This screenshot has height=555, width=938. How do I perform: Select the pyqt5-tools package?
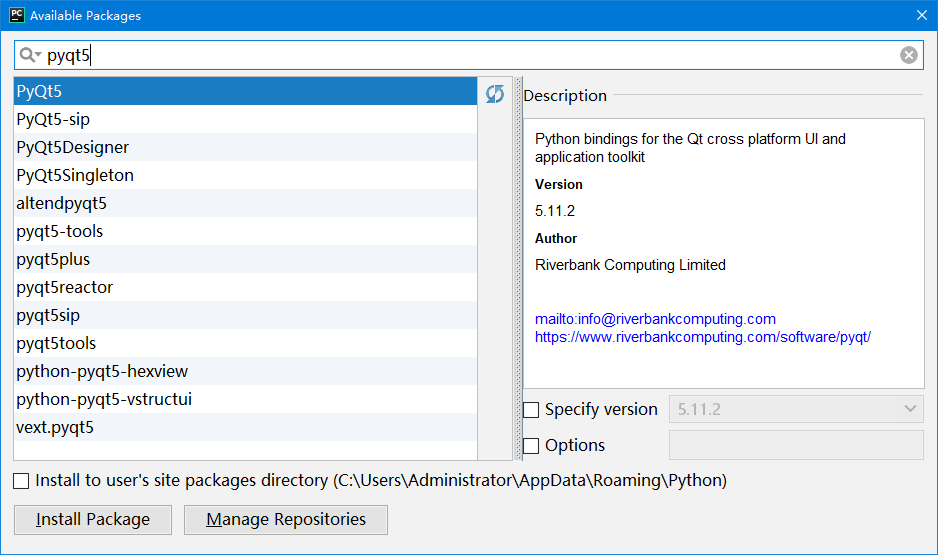[245, 231]
